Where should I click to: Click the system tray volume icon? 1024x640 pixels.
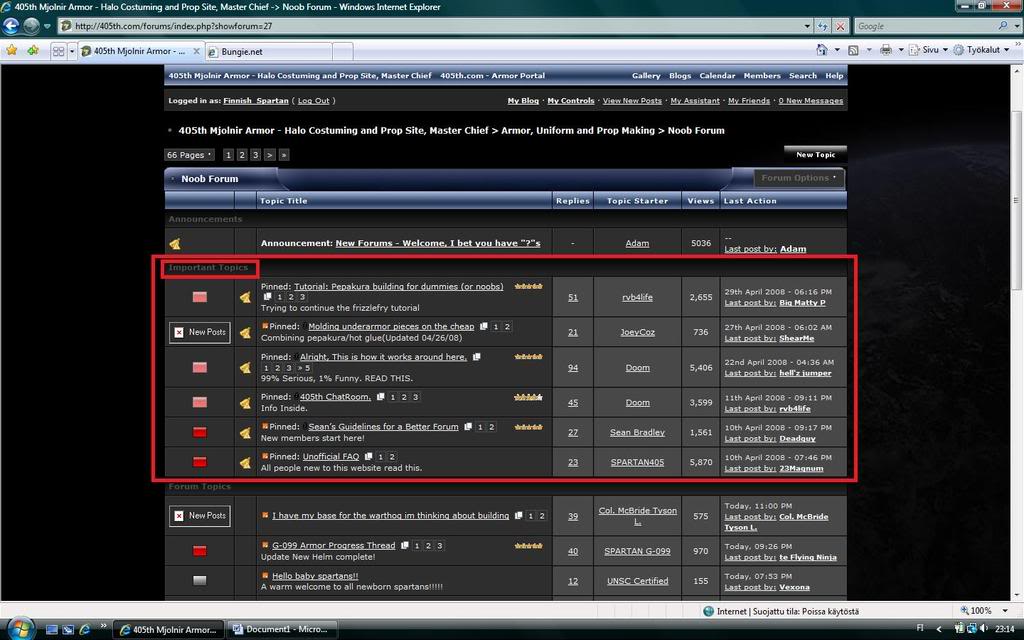(984, 629)
